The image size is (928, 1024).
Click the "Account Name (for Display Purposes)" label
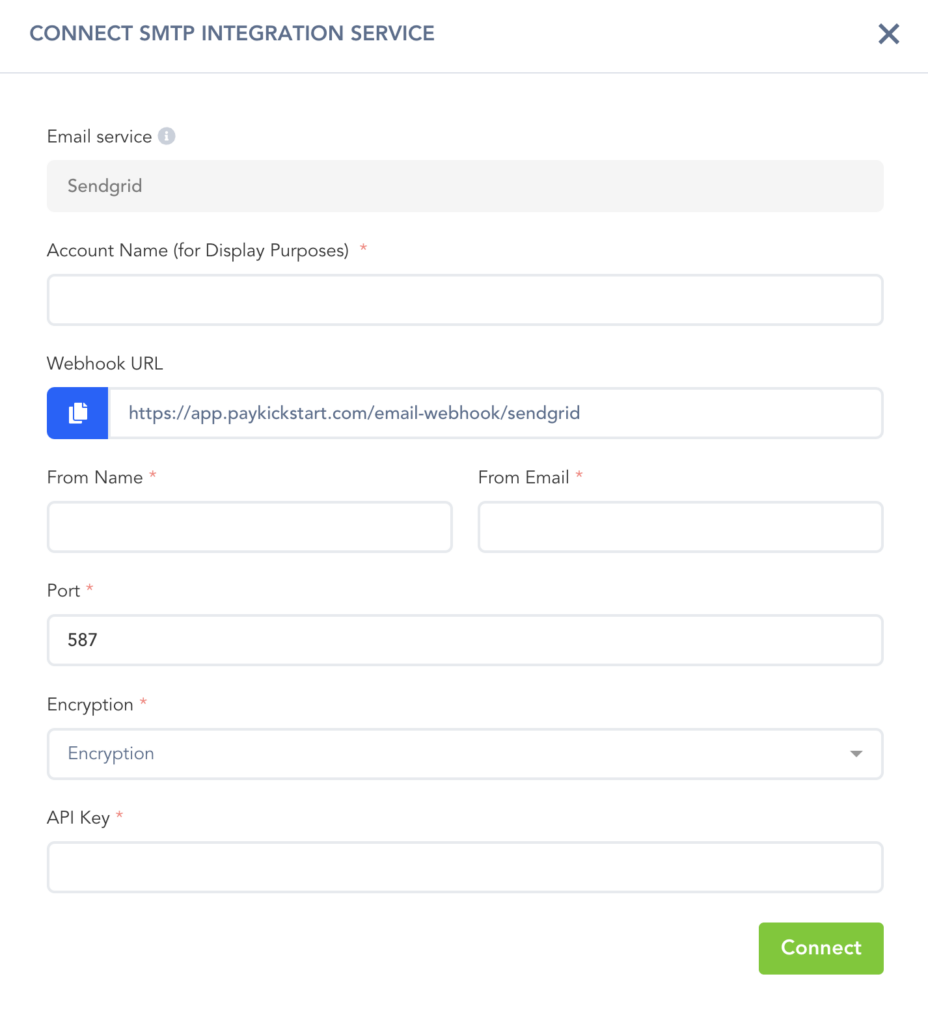pyautogui.click(x=198, y=250)
